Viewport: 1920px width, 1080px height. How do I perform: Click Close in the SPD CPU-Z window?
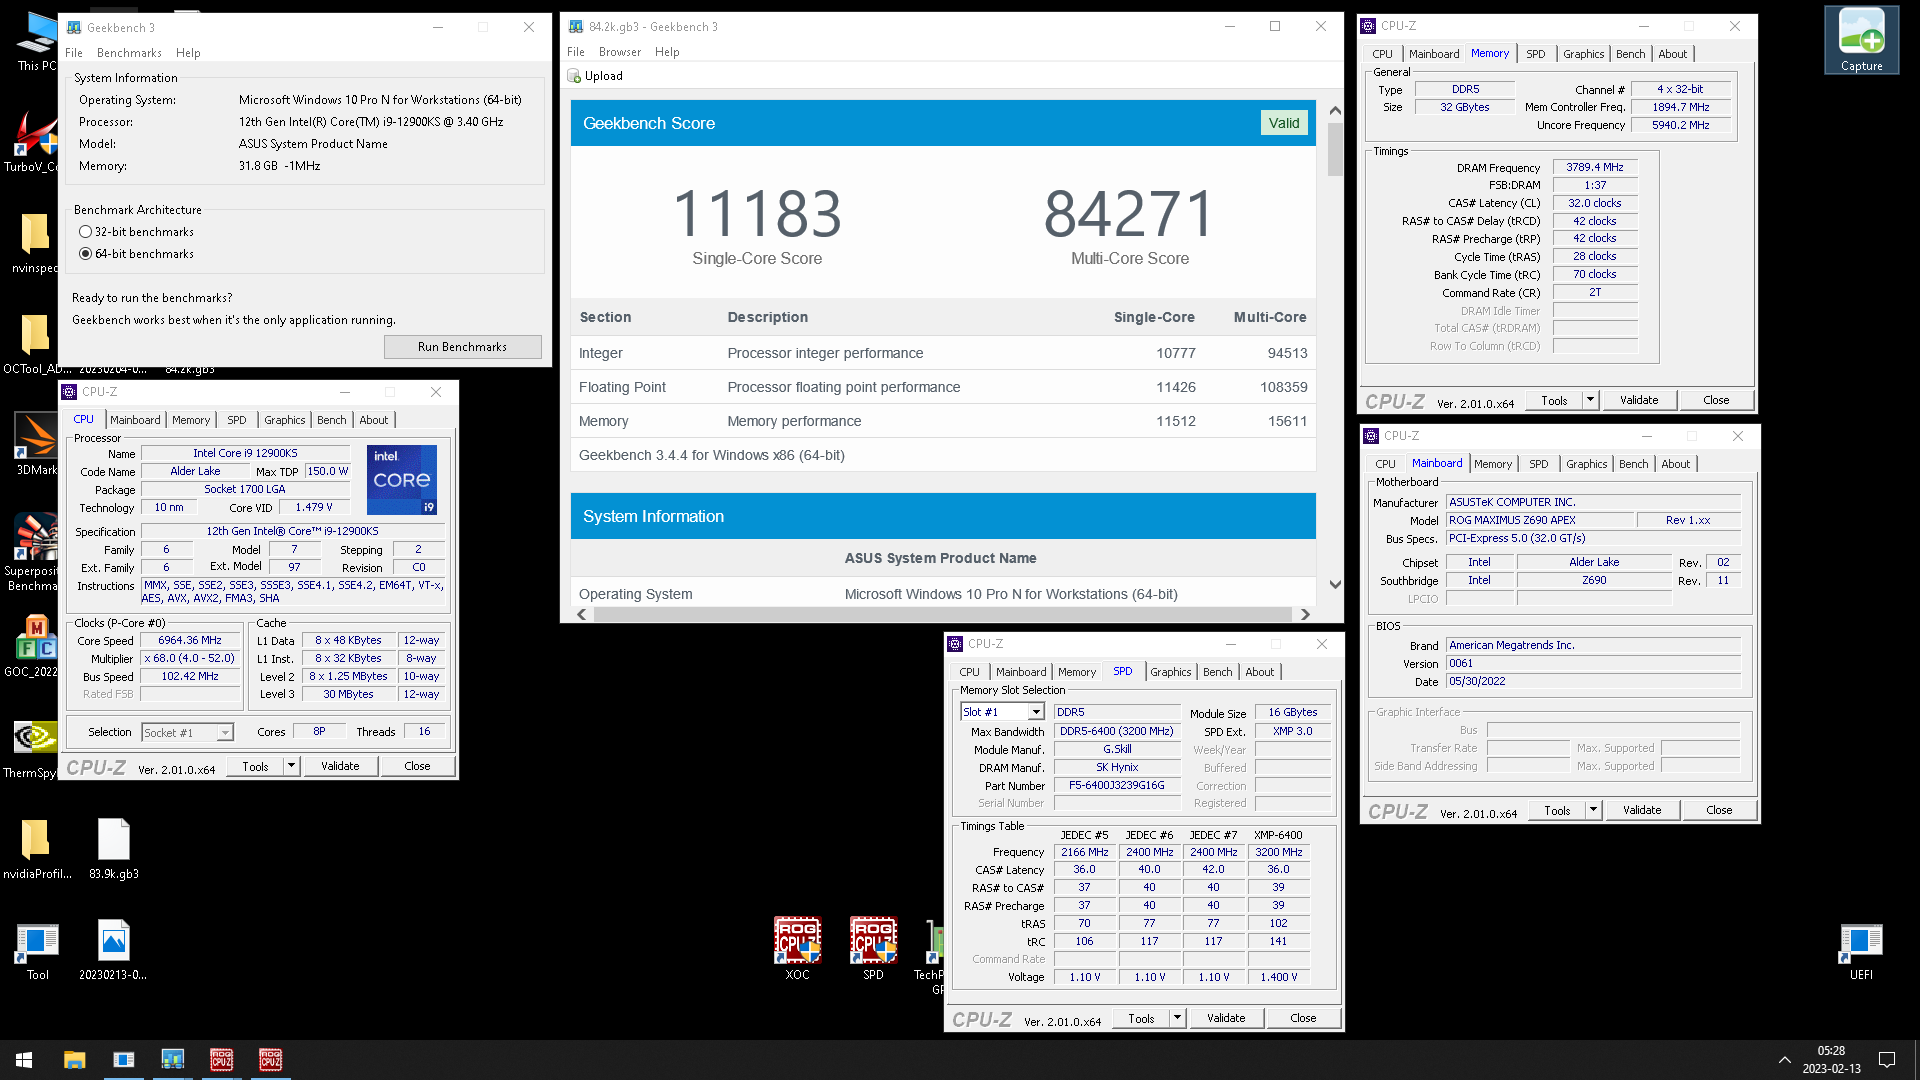click(1303, 1018)
